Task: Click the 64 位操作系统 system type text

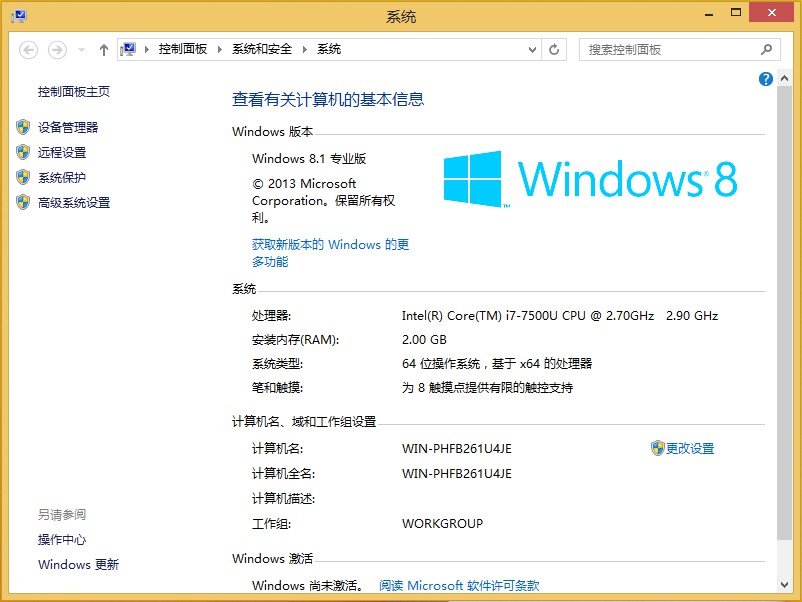Action: (x=497, y=364)
